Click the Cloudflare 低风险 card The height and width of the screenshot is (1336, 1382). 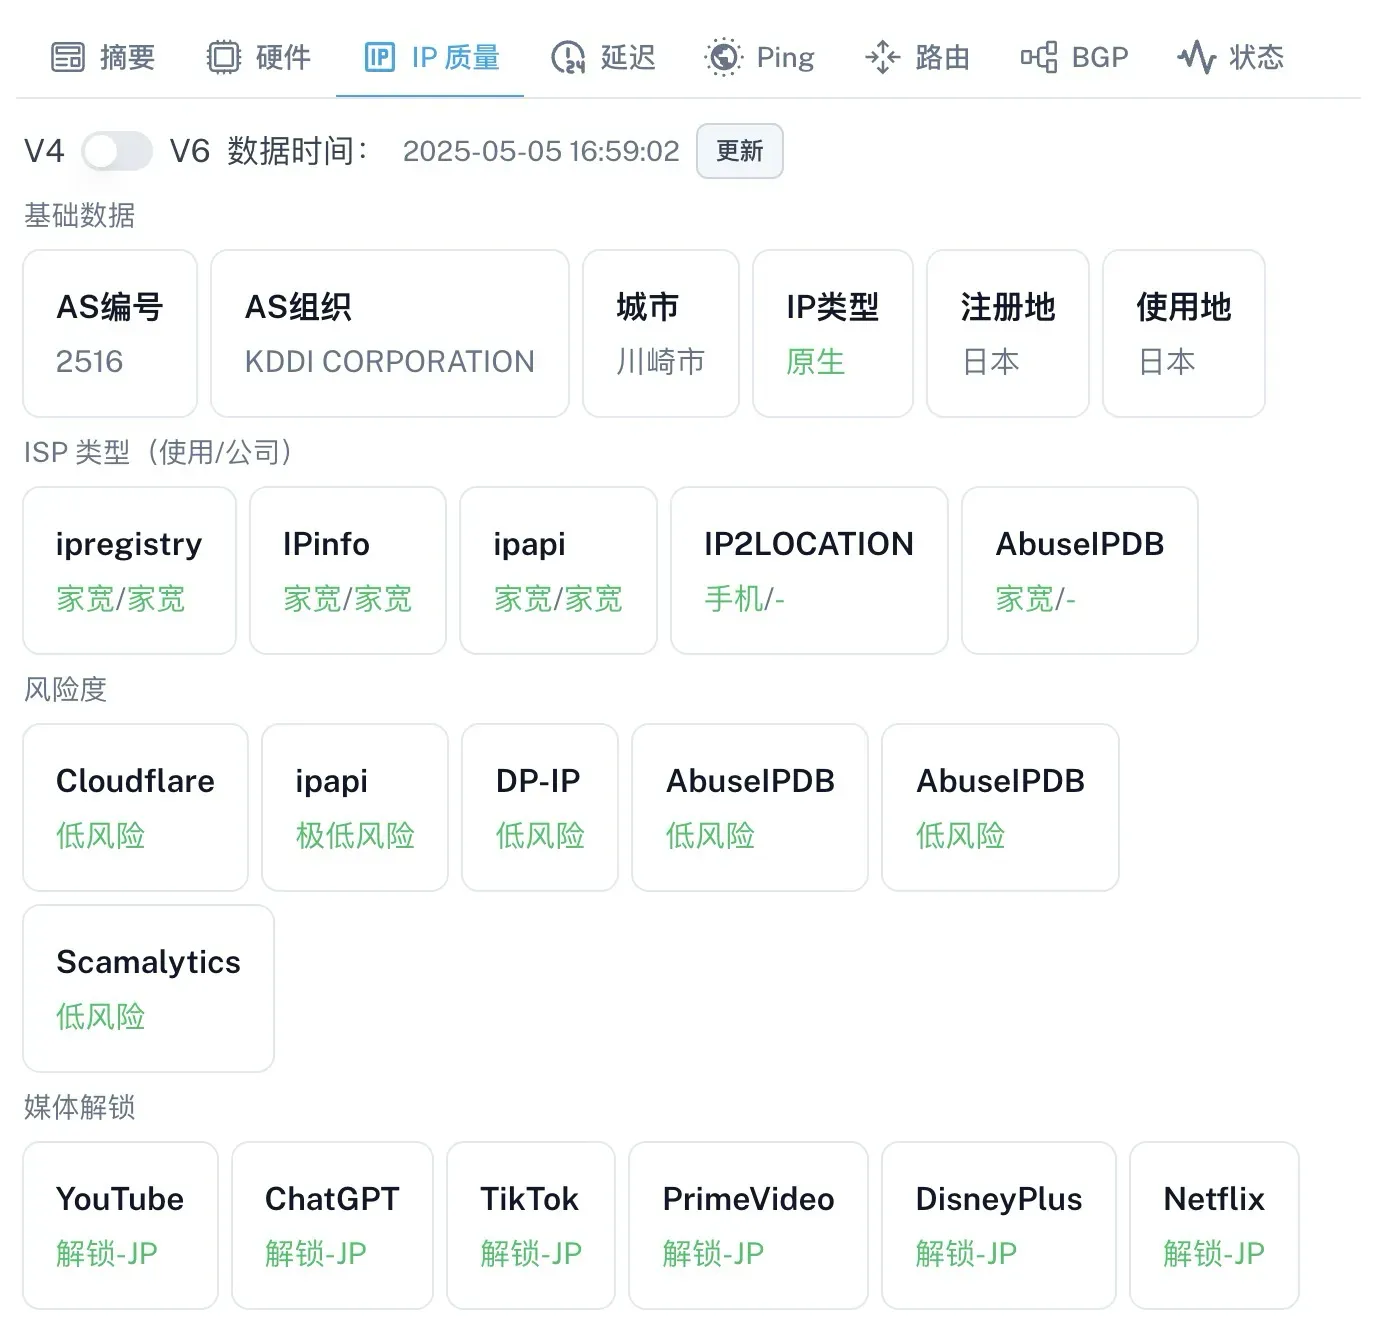(136, 807)
